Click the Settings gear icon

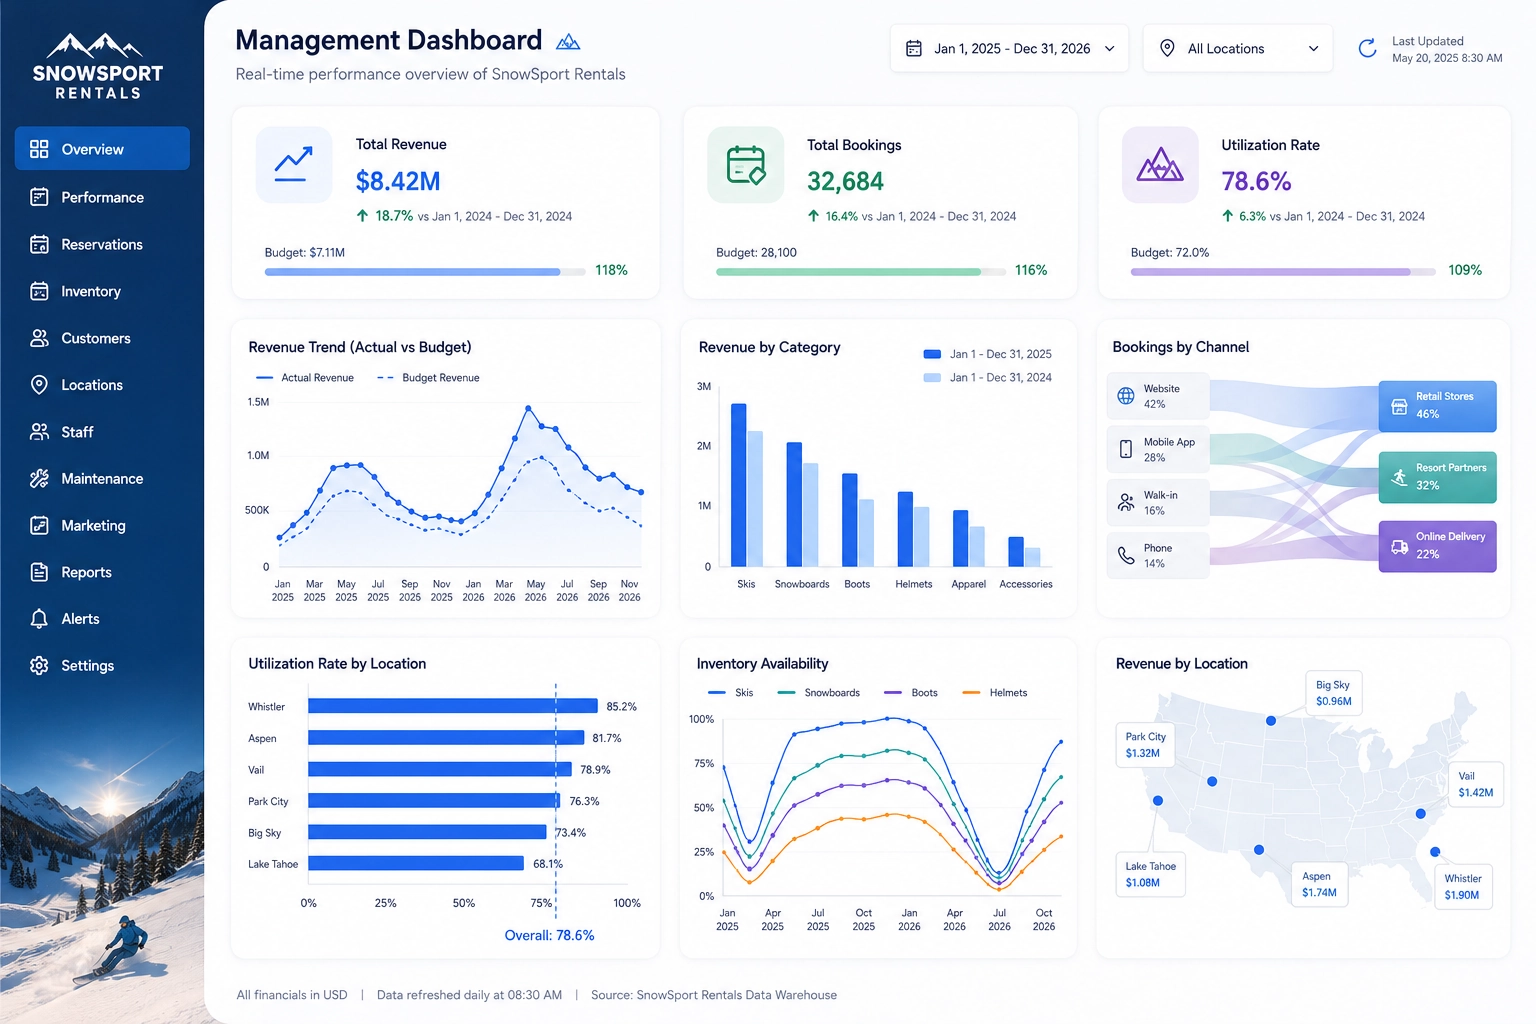pyautogui.click(x=39, y=665)
